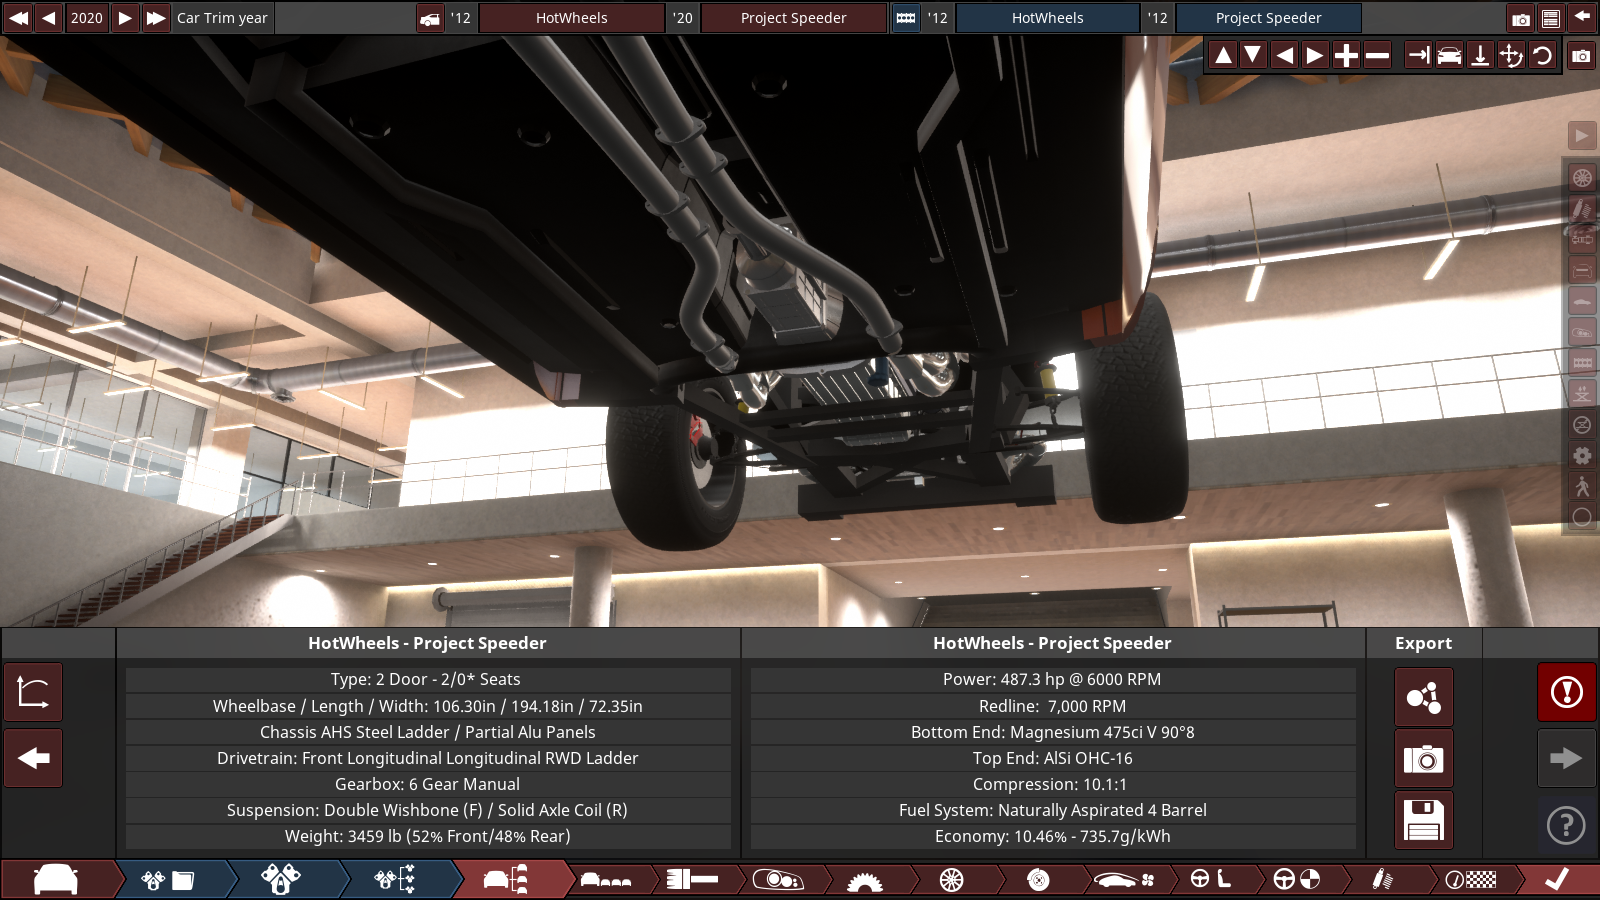The height and width of the screenshot is (900, 1600).
Task: Click the Export share nodes icon
Action: click(x=1424, y=697)
